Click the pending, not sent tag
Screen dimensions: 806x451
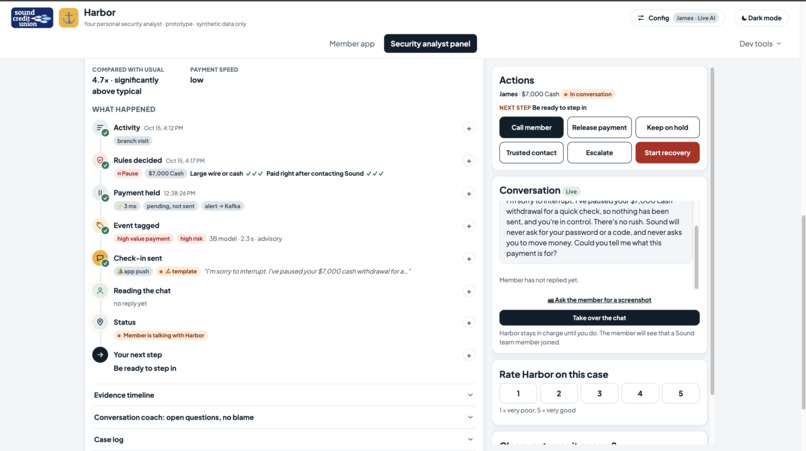(170, 206)
